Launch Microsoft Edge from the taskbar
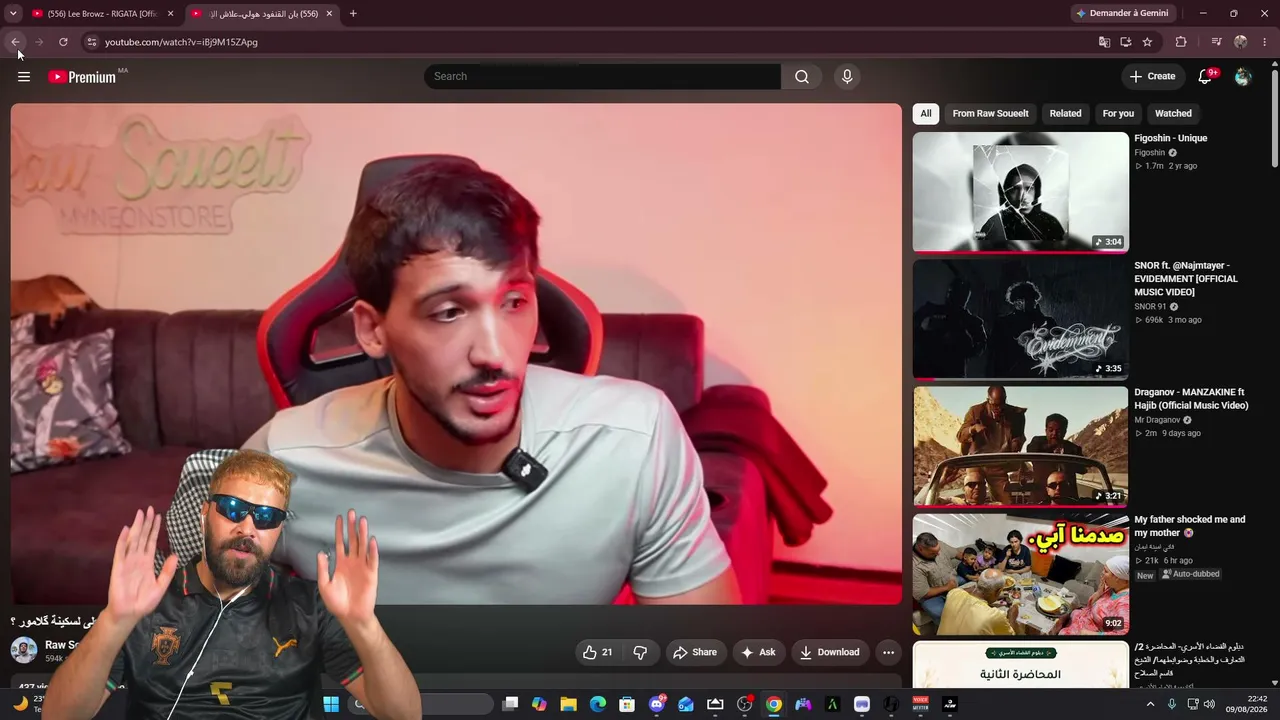Screen dimensions: 1280x720 598,704
